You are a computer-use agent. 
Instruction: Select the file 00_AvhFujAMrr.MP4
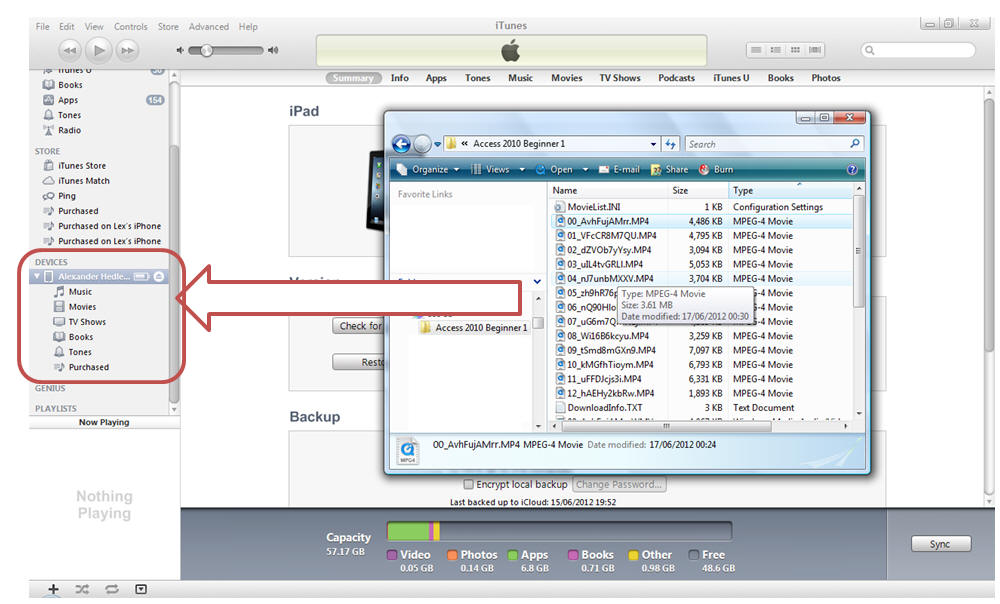(608, 221)
